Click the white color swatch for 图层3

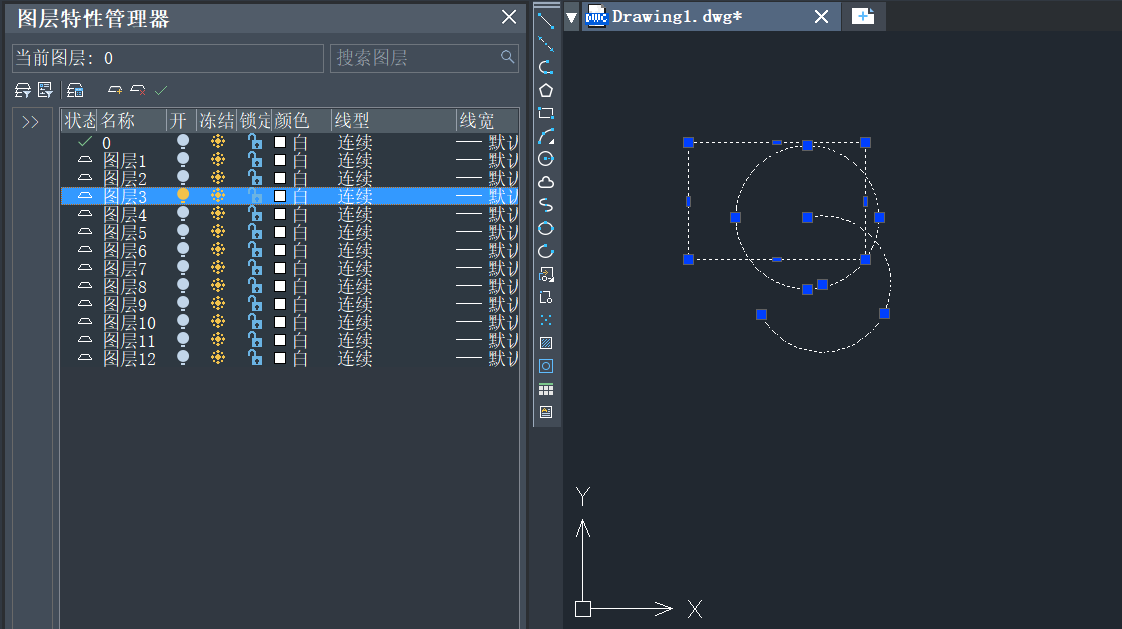point(280,196)
